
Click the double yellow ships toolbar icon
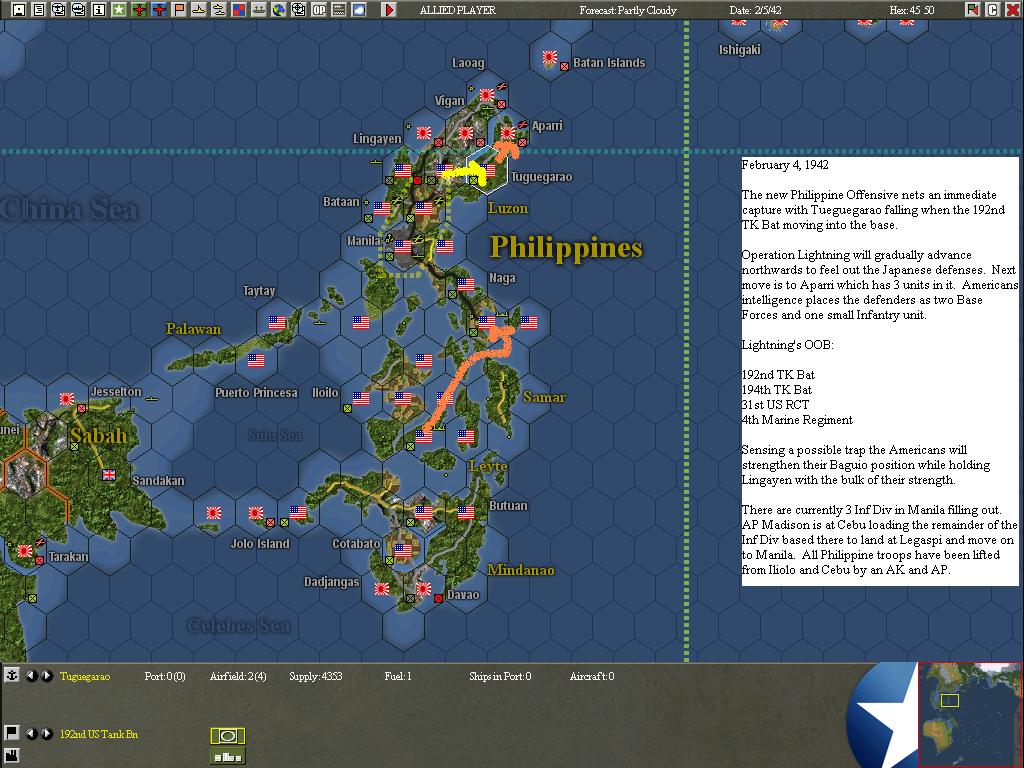click(219, 10)
